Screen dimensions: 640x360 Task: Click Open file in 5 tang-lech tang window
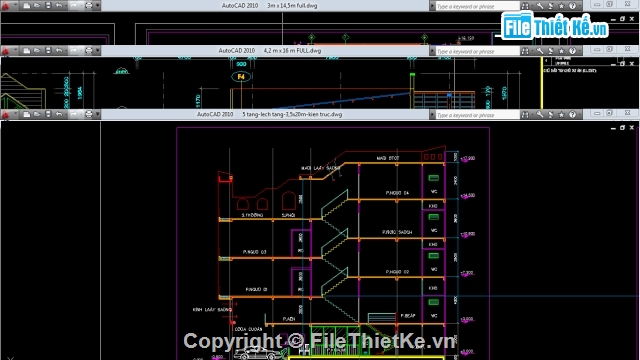(37, 114)
